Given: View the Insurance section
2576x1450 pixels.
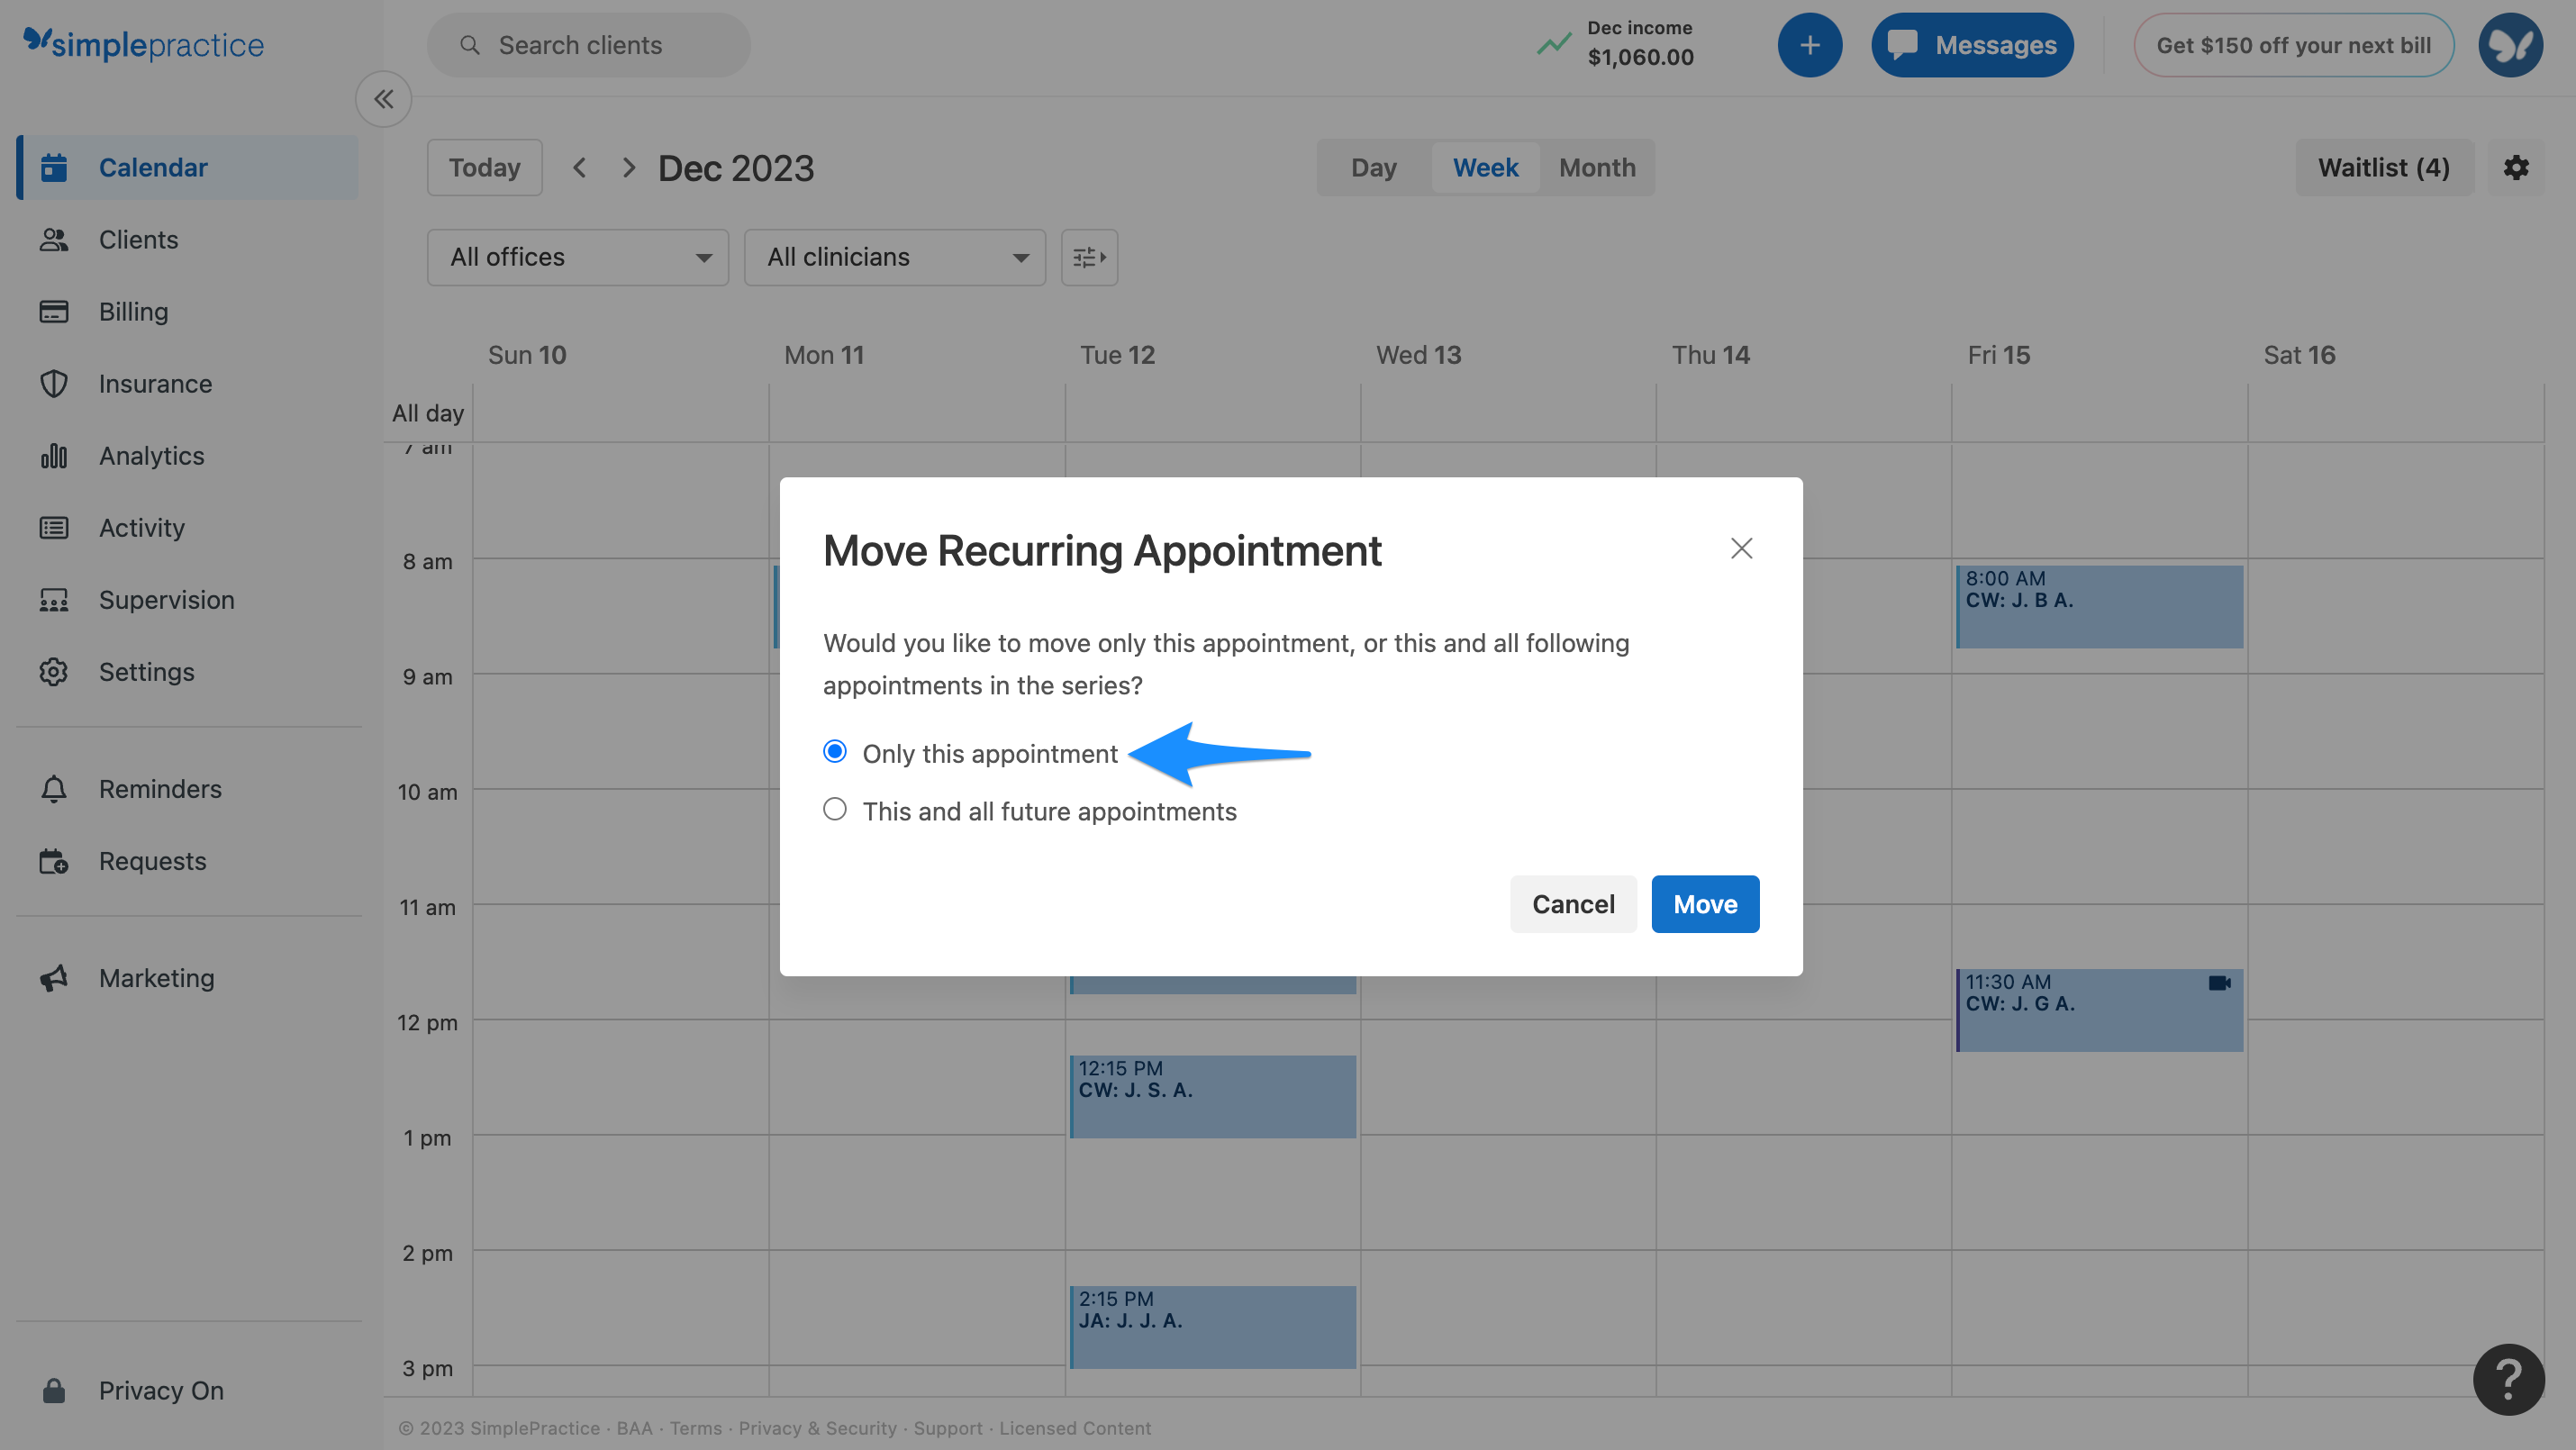Looking at the screenshot, I should coord(155,383).
